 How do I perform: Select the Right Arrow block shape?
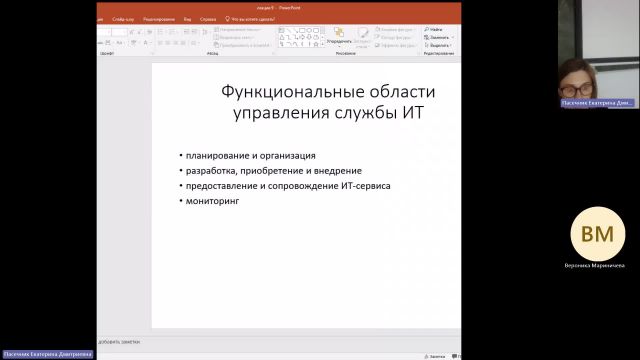tap(302, 37)
